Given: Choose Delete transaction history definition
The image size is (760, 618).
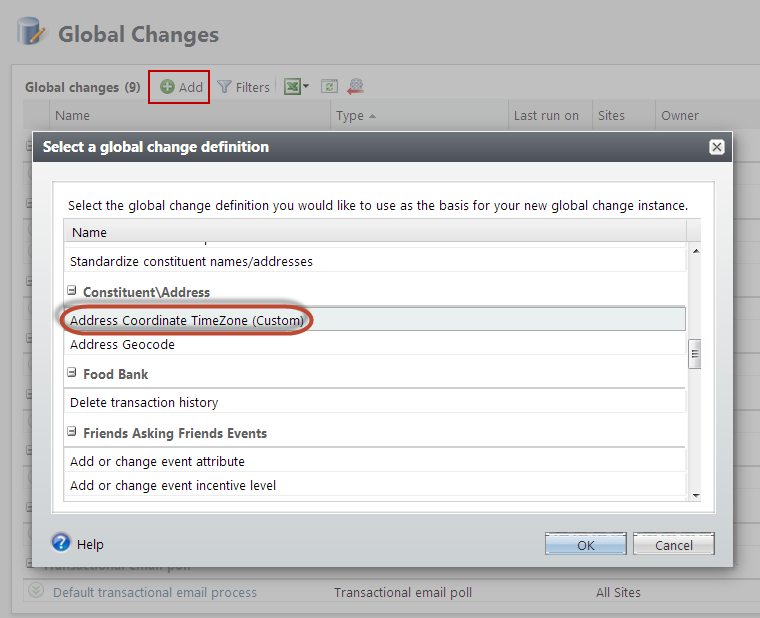Looking at the screenshot, I should (143, 402).
